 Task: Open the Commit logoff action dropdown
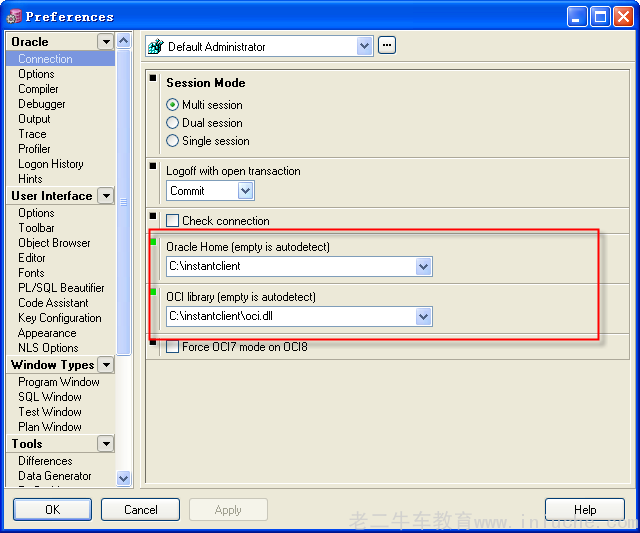245,191
